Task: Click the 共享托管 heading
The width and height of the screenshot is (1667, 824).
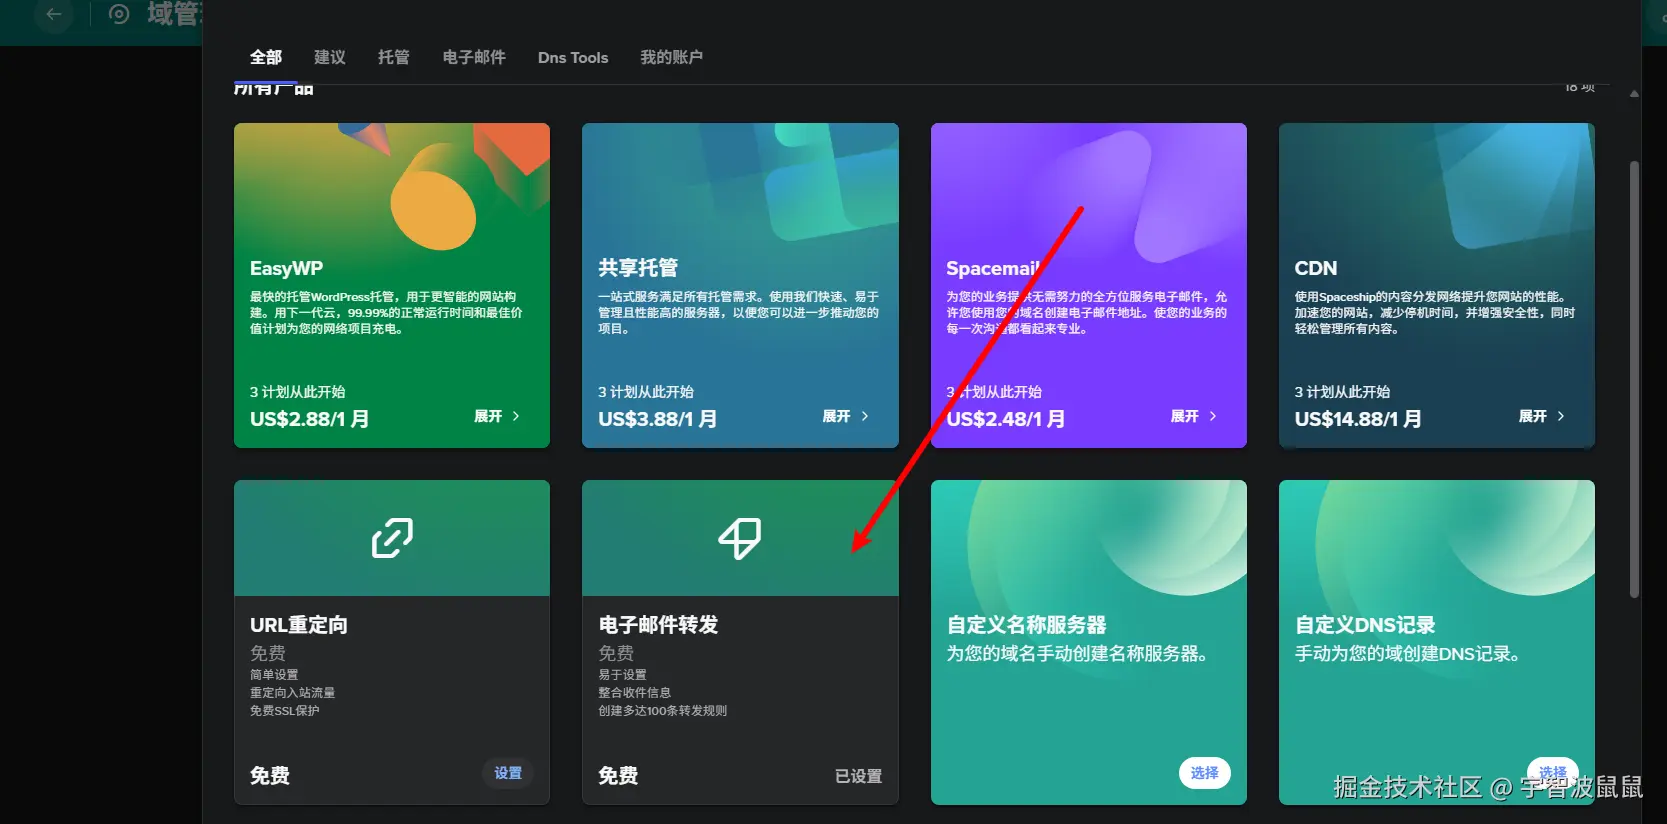Action: tap(638, 268)
